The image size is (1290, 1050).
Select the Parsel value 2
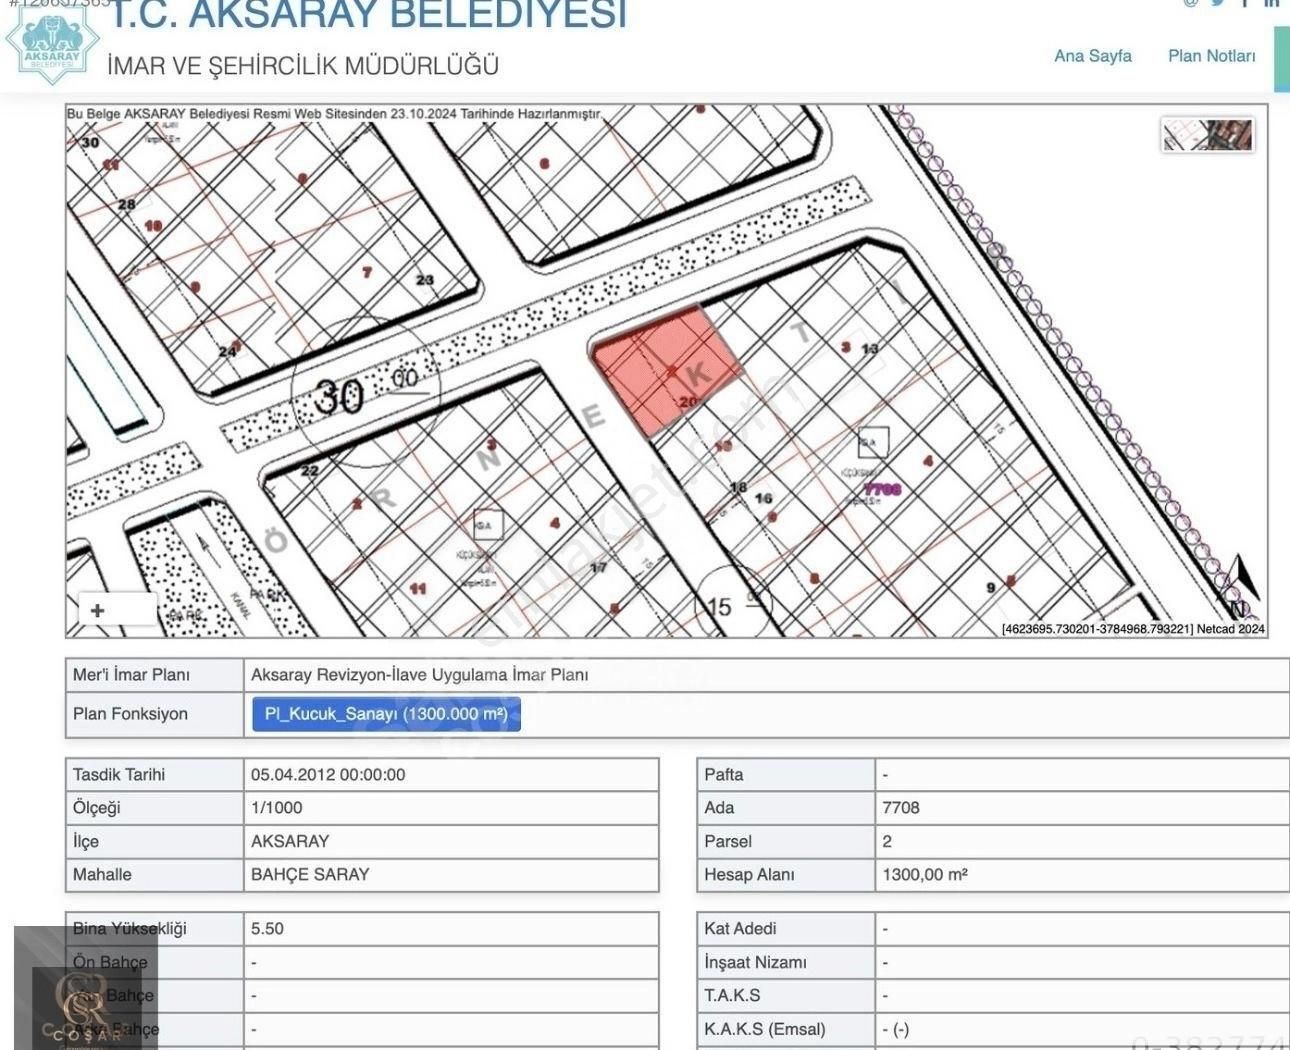[887, 841]
